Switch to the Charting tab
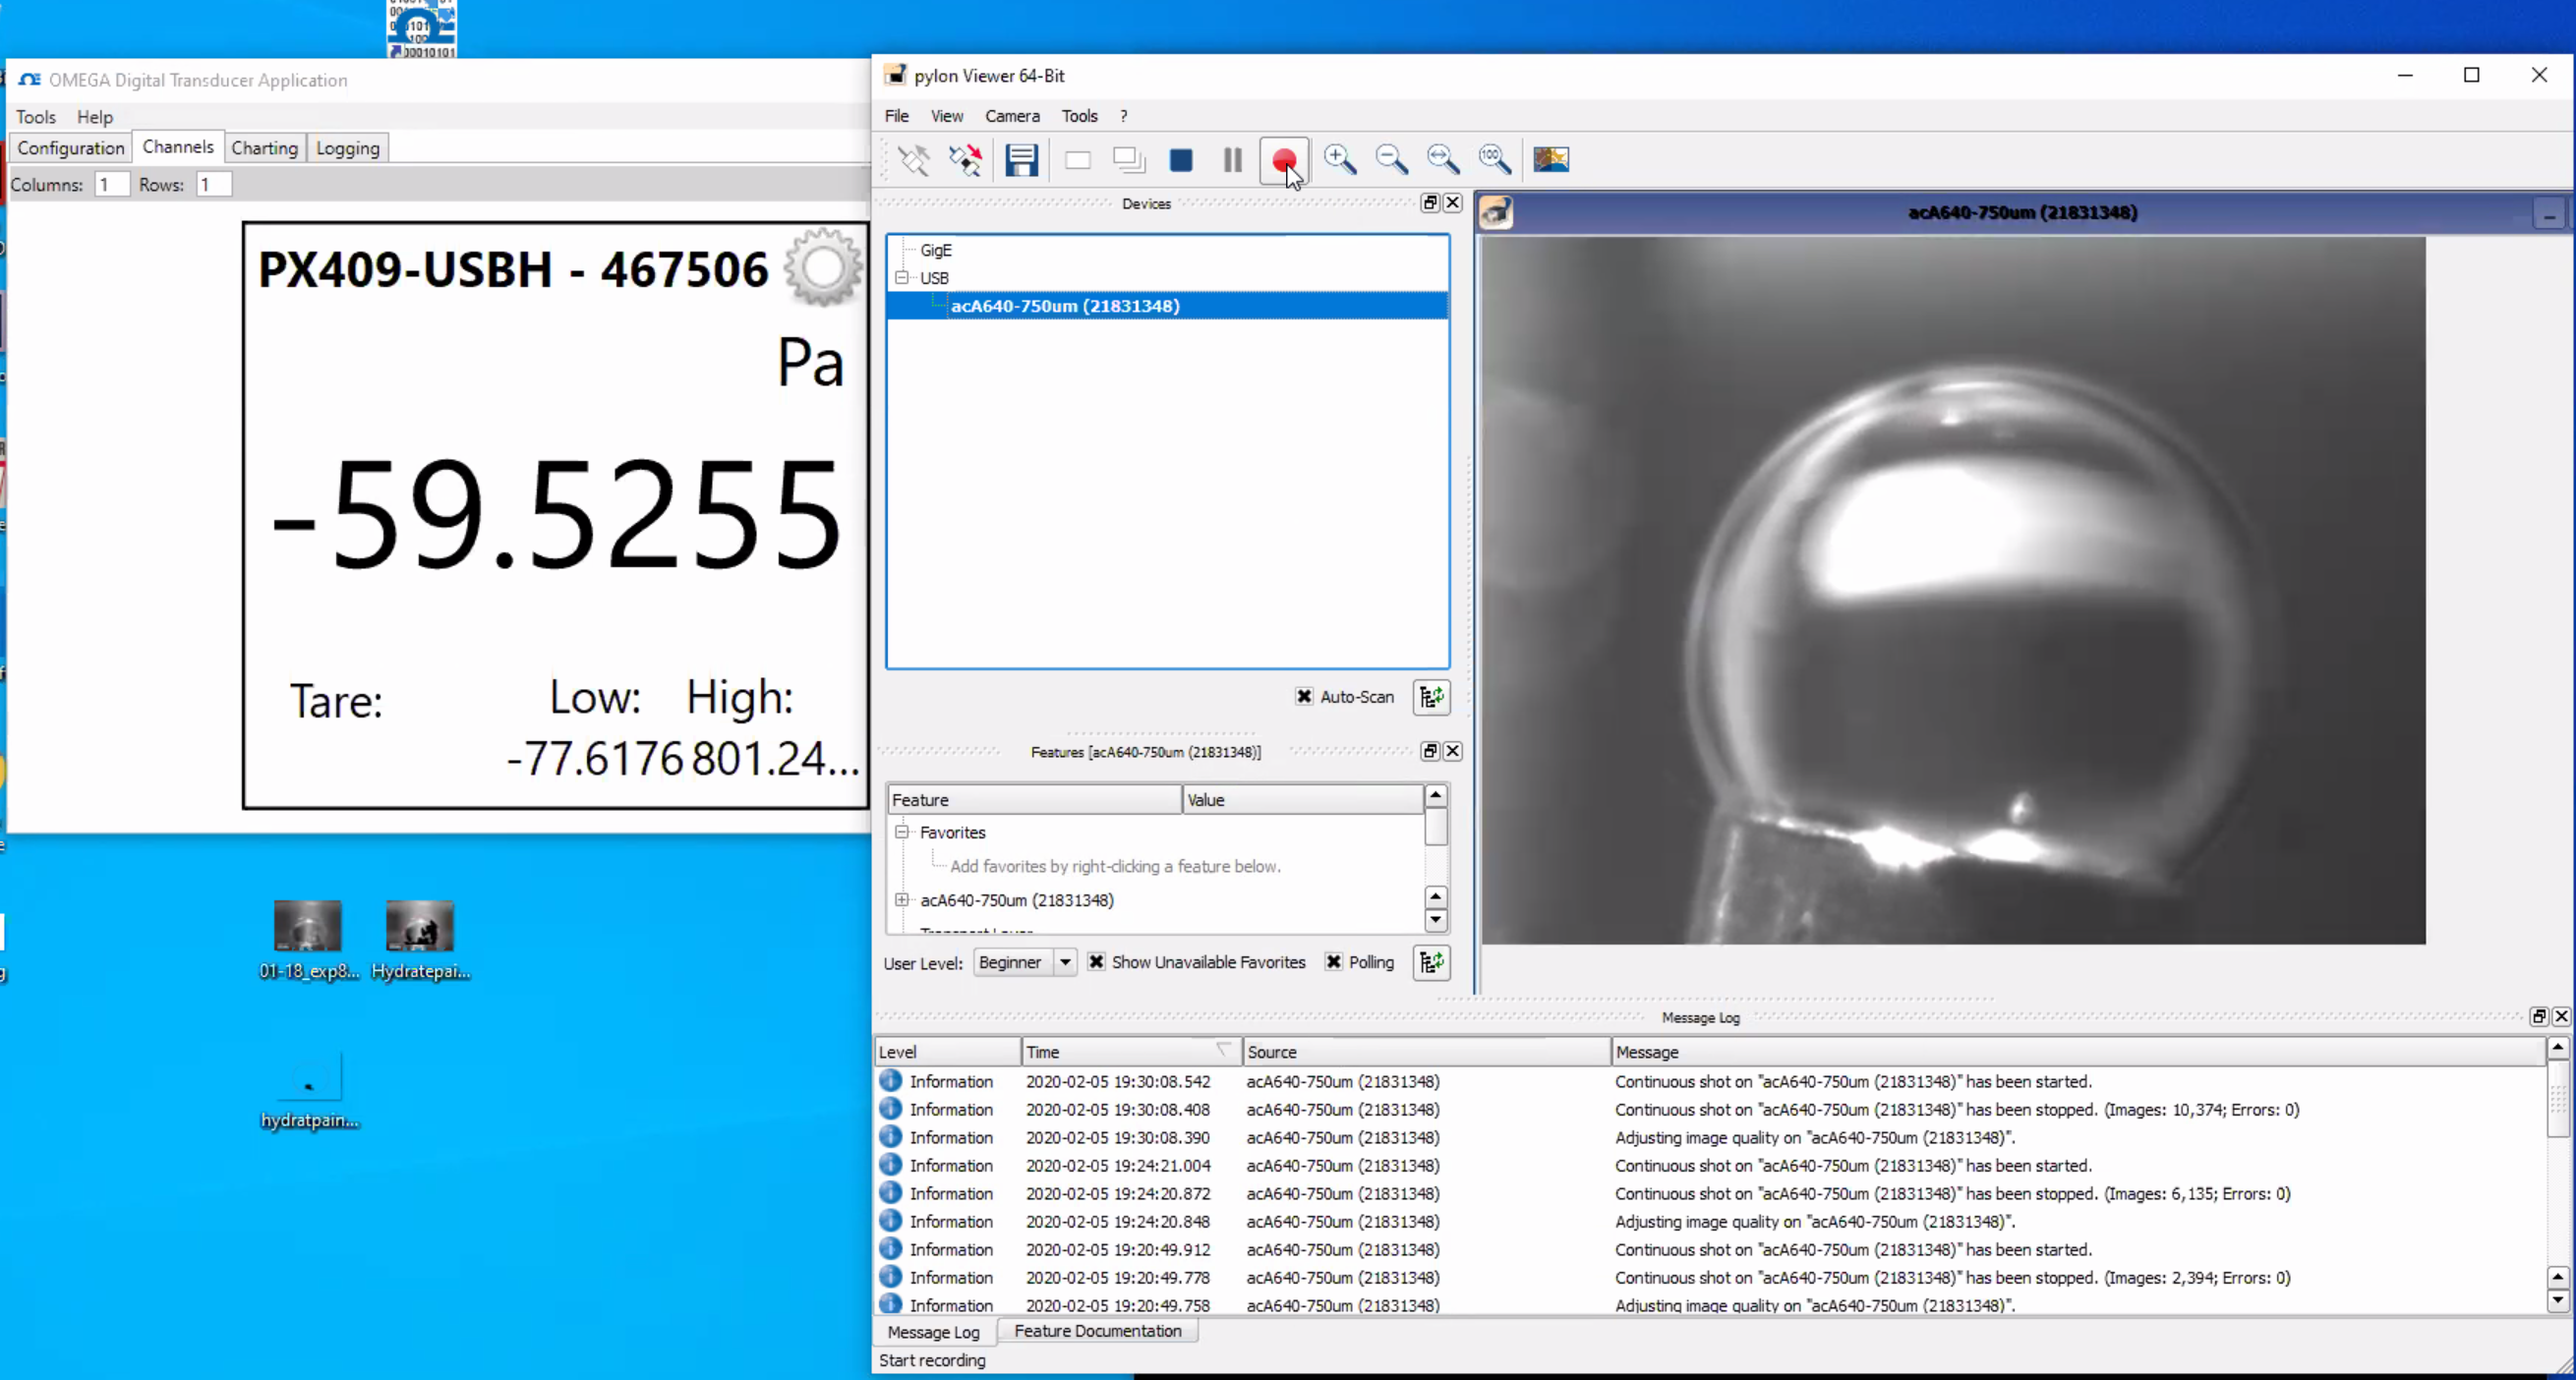 click(x=264, y=148)
